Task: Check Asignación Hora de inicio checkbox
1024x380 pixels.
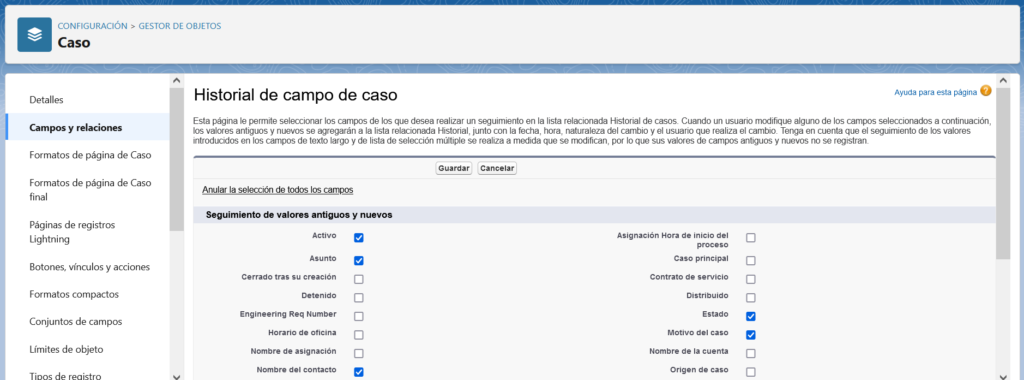Action: 751,238
